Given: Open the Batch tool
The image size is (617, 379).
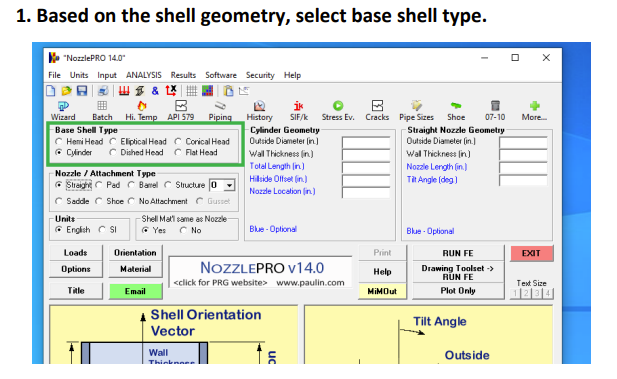Looking at the screenshot, I should point(102,111).
